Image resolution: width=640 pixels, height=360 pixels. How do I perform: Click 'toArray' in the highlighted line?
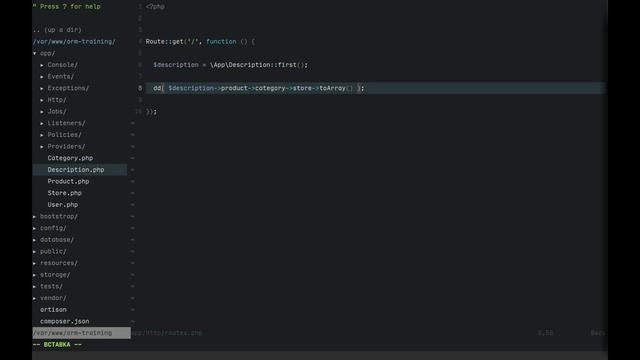pos(332,88)
